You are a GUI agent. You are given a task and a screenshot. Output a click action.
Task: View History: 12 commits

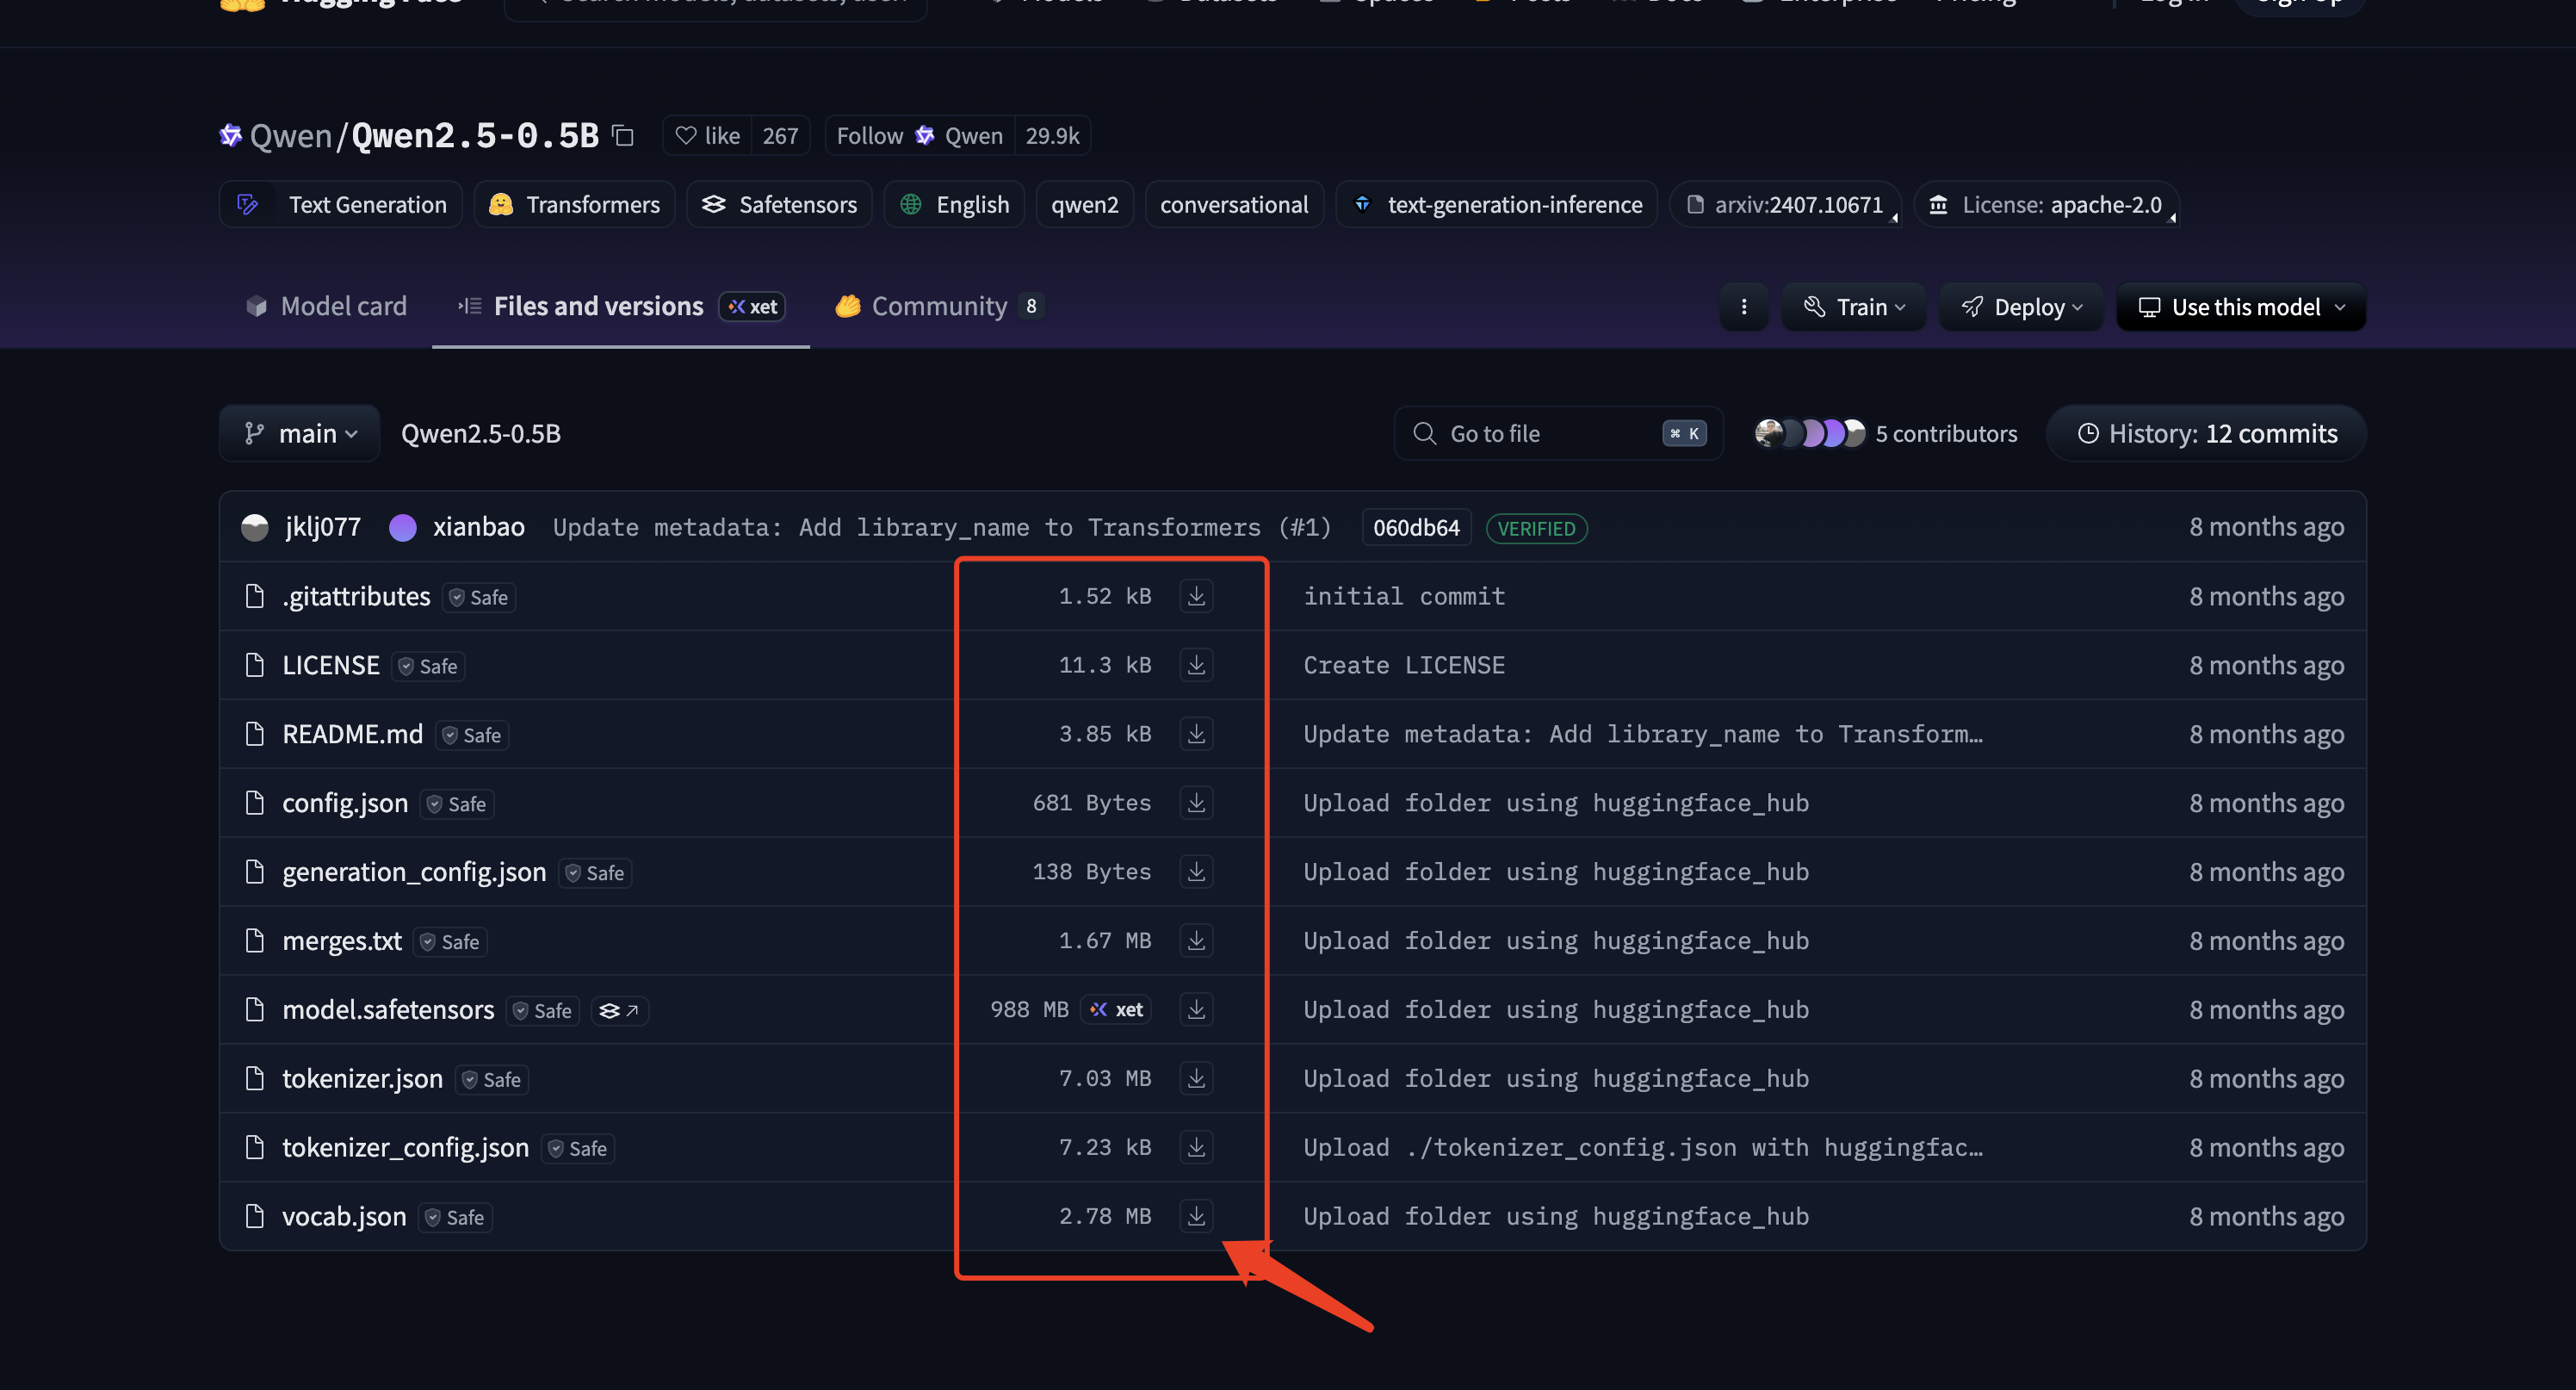(2207, 434)
